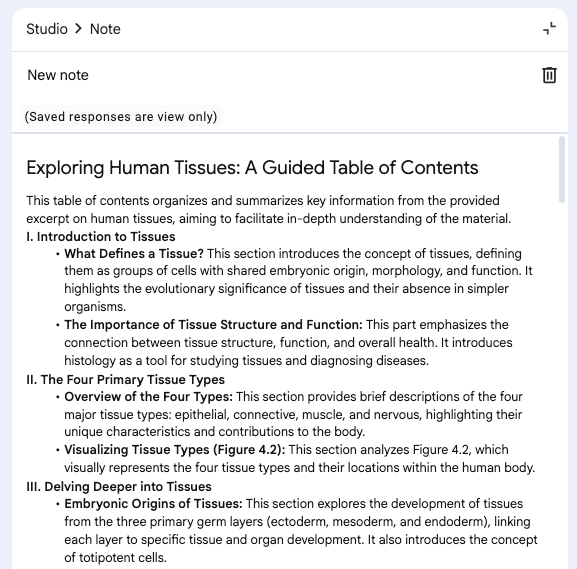Click the breadcrumb chevron between Studio and Note

pos(78,29)
